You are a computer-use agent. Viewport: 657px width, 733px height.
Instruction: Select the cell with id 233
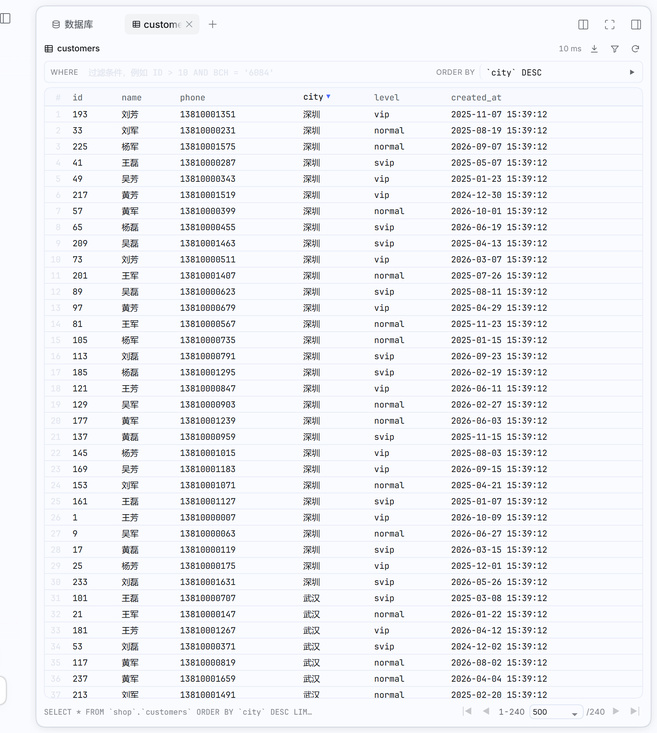click(80, 582)
